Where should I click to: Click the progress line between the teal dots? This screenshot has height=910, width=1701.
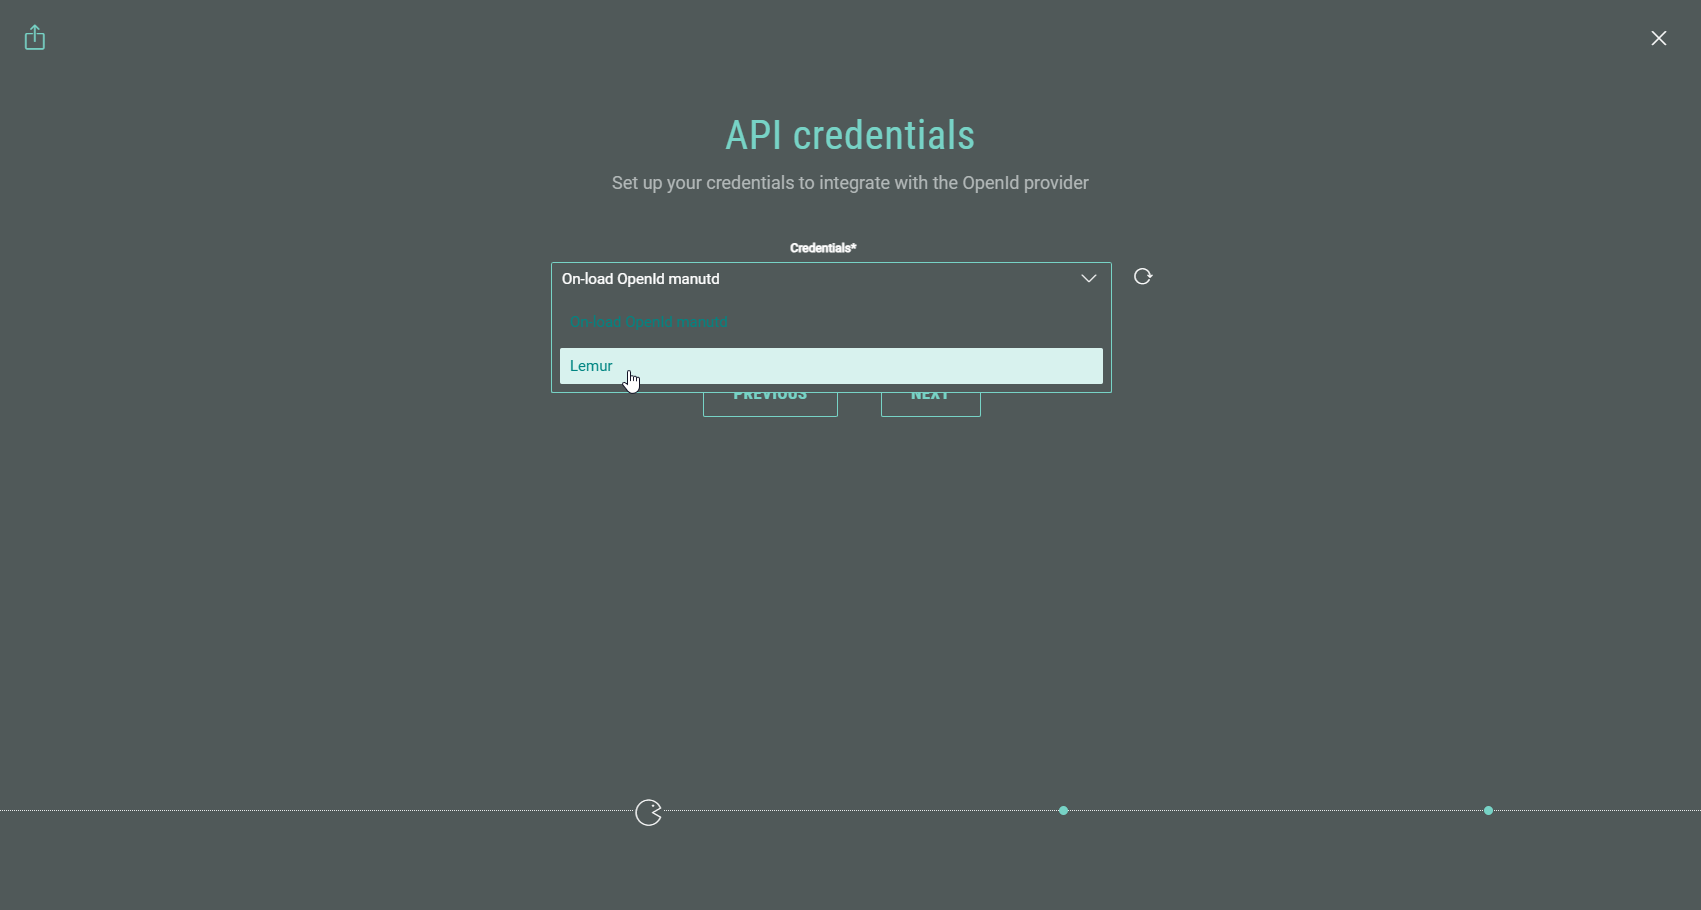click(x=1275, y=811)
